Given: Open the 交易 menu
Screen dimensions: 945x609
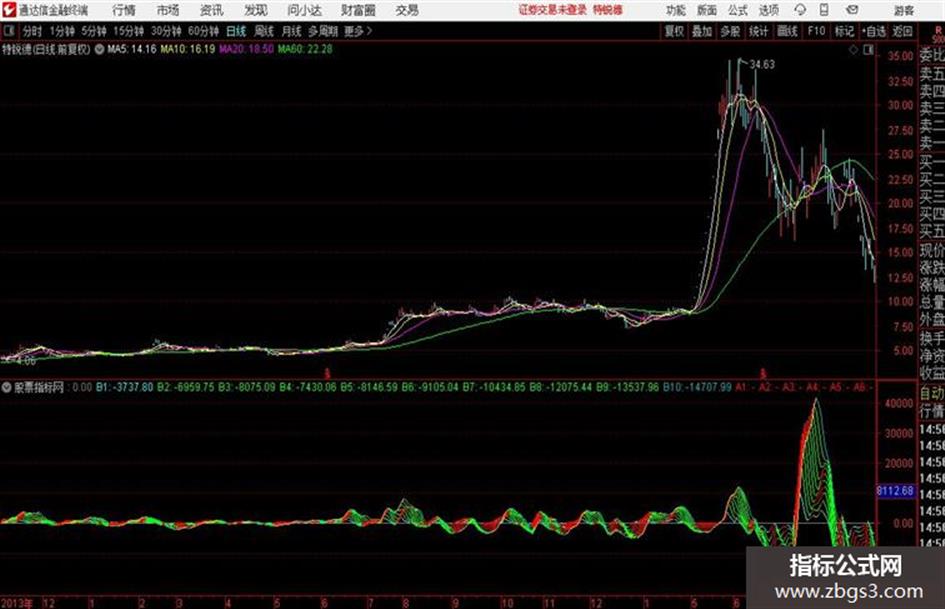Looking at the screenshot, I should coord(407,10).
